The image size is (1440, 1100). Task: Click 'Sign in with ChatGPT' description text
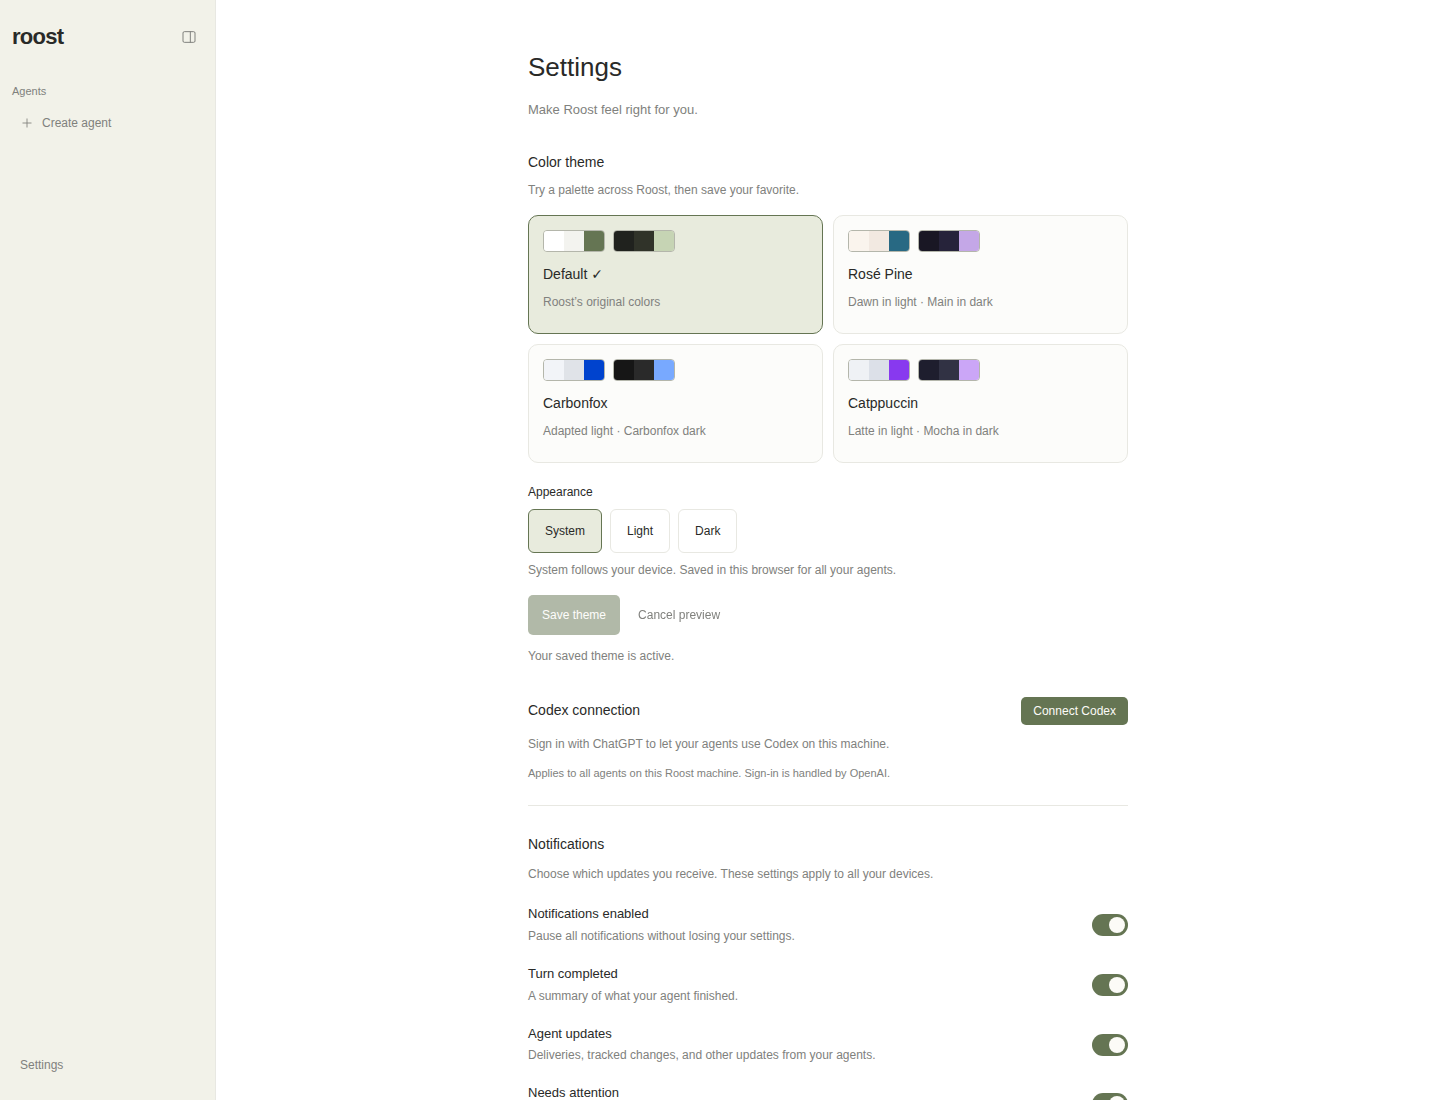[x=708, y=744]
